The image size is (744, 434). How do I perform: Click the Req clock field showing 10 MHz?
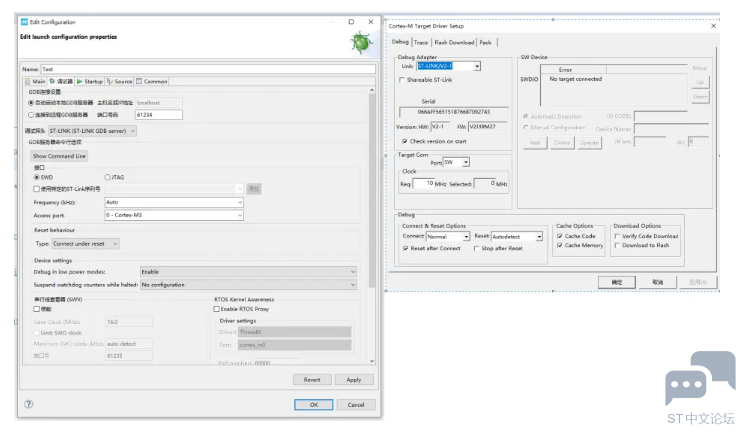(423, 184)
